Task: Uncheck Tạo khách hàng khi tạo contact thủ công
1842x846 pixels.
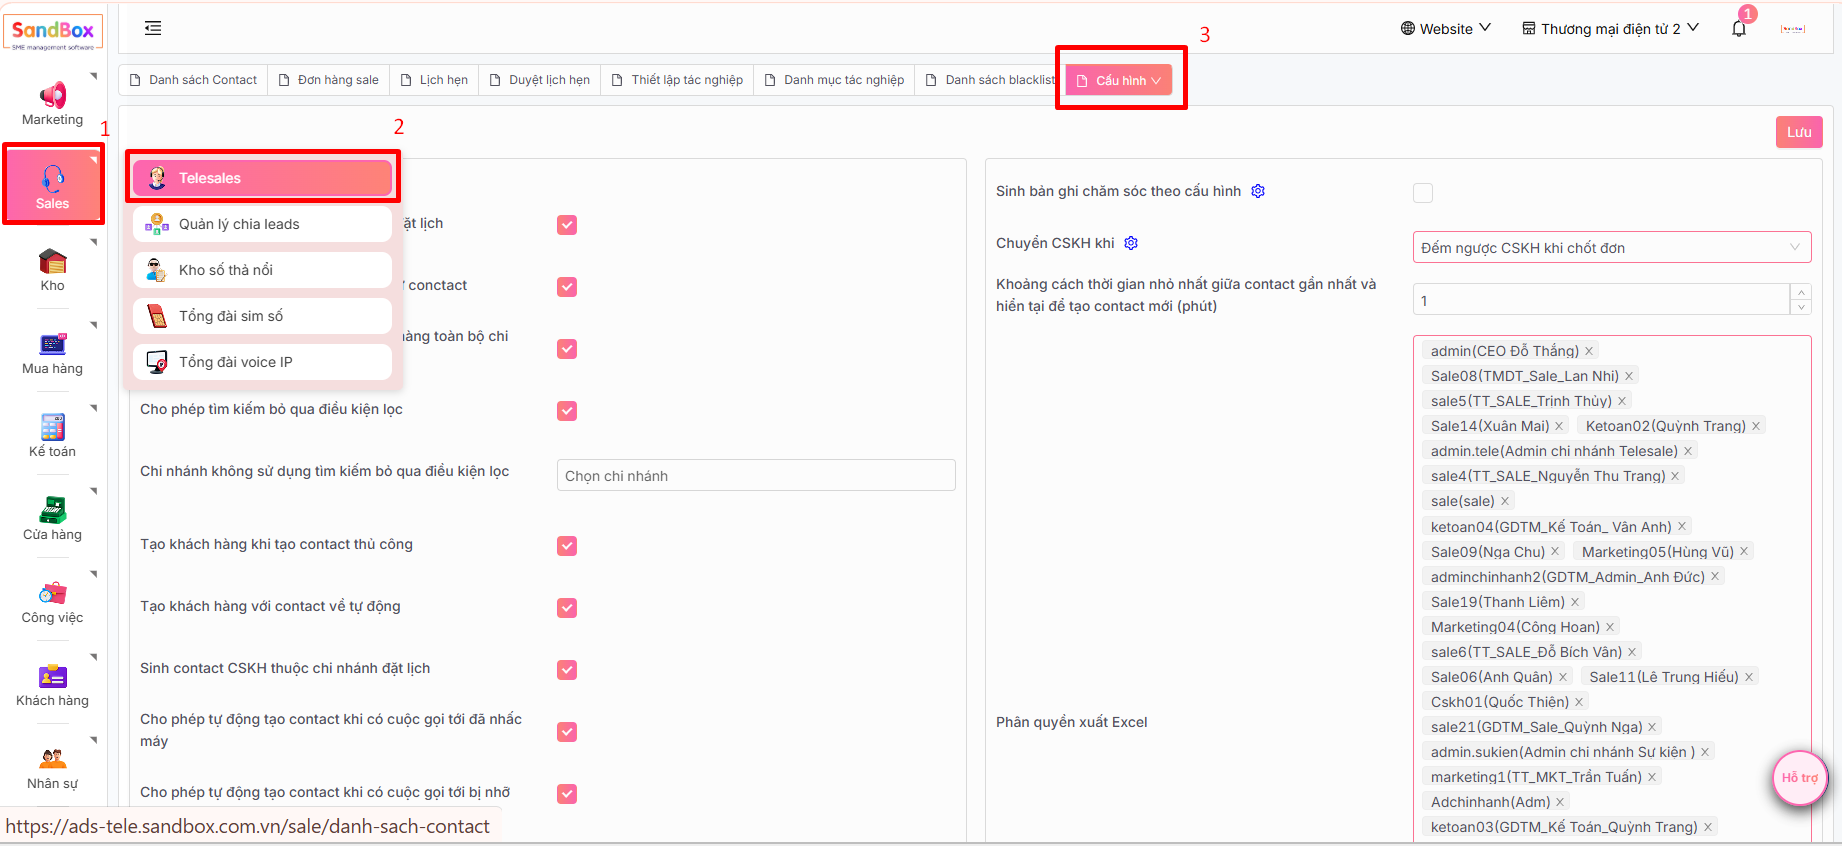Action: pos(567,546)
